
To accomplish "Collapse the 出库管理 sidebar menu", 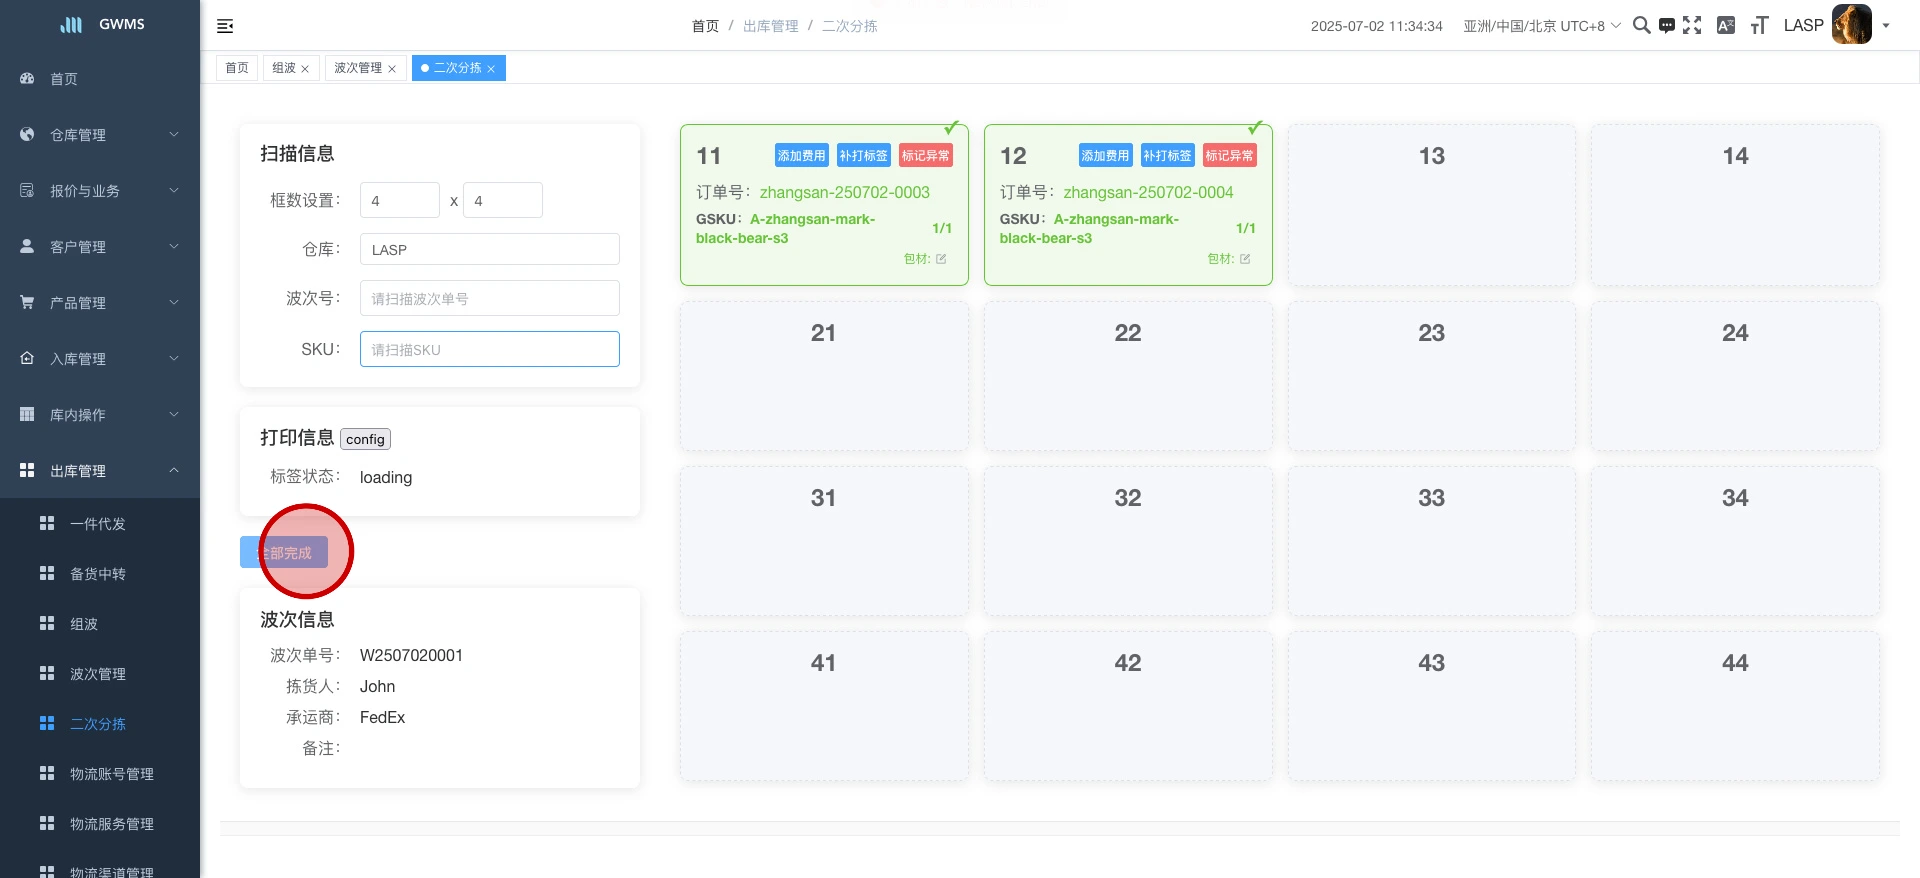I will (x=99, y=471).
